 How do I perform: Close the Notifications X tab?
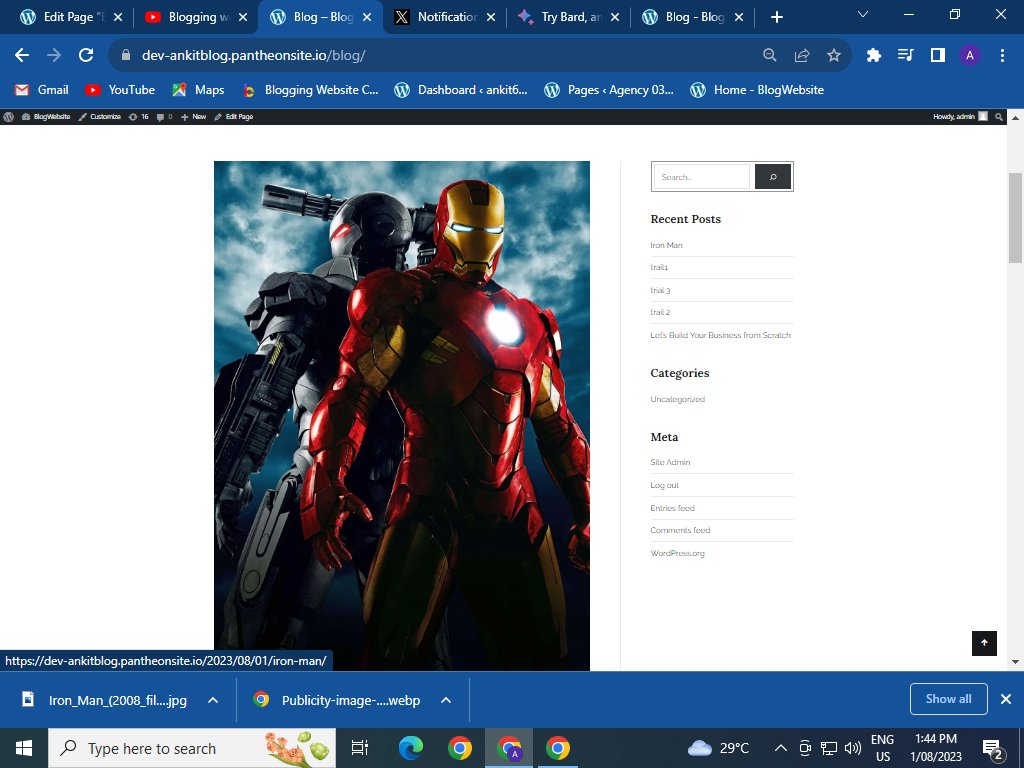pos(490,17)
